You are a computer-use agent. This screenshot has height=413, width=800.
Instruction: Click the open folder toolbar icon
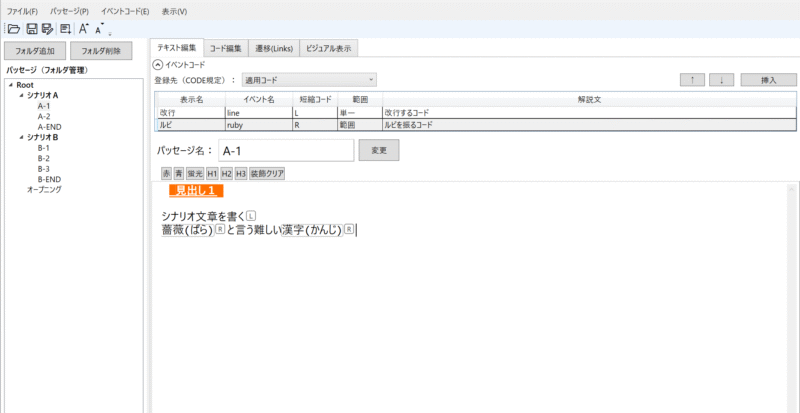click(x=13, y=29)
